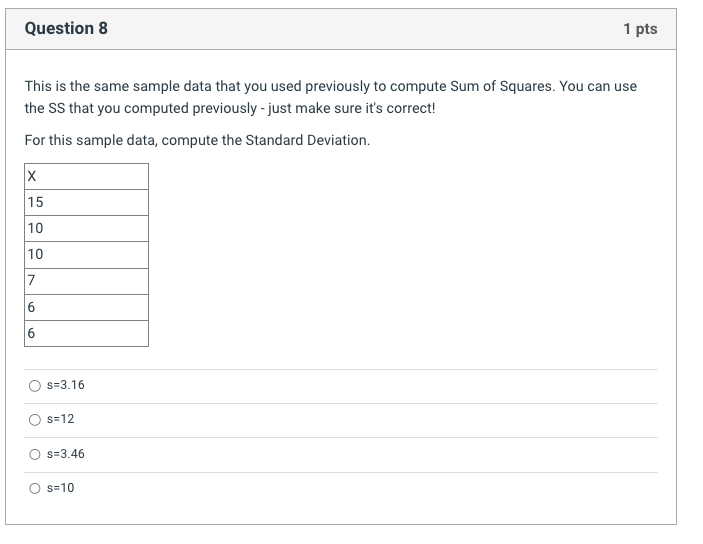Click the 's=3.16' answer label text
This screenshot has width=703, height=544.
[x=66, y=385]
